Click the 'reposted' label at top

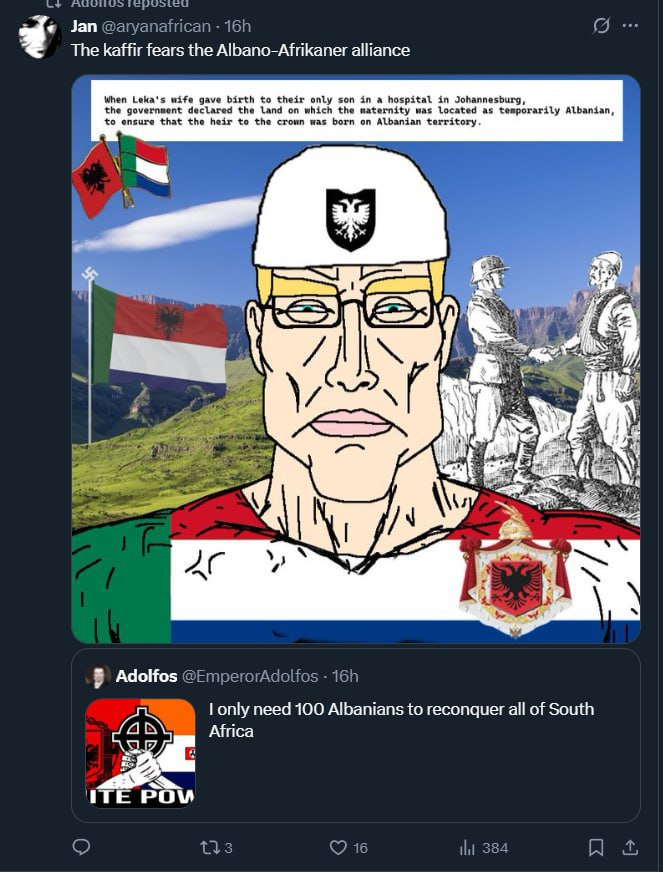[x=165, y=4]
